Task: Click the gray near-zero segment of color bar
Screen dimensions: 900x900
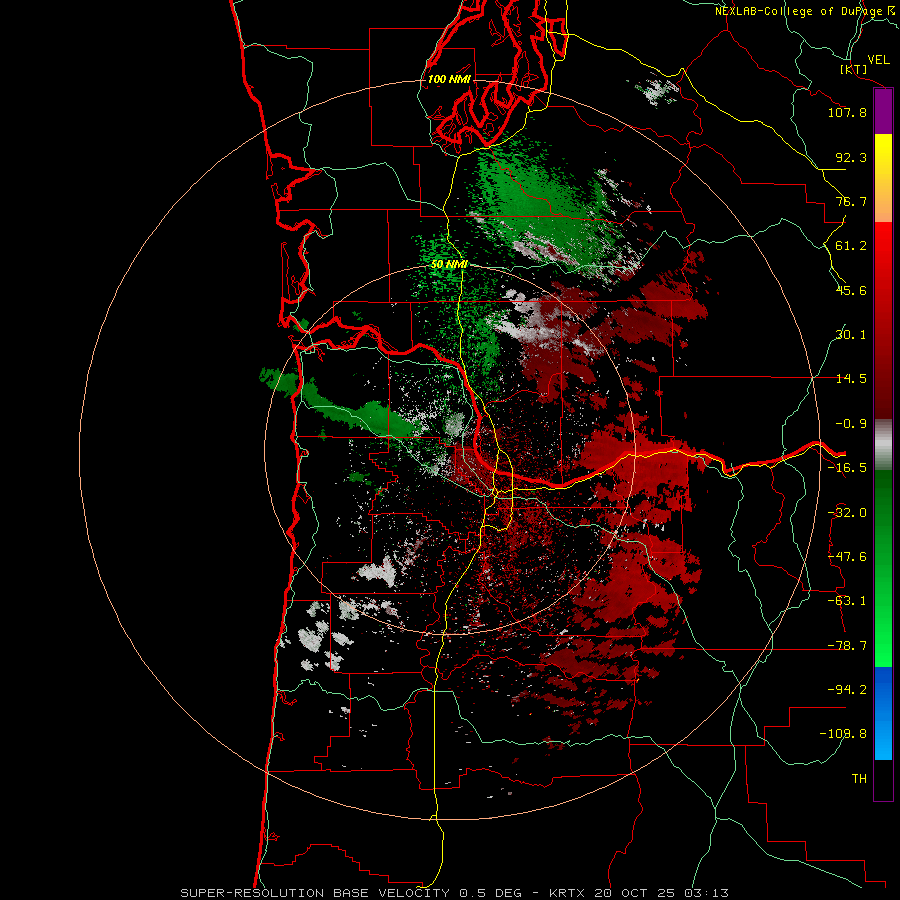Action: click(883, 444)
